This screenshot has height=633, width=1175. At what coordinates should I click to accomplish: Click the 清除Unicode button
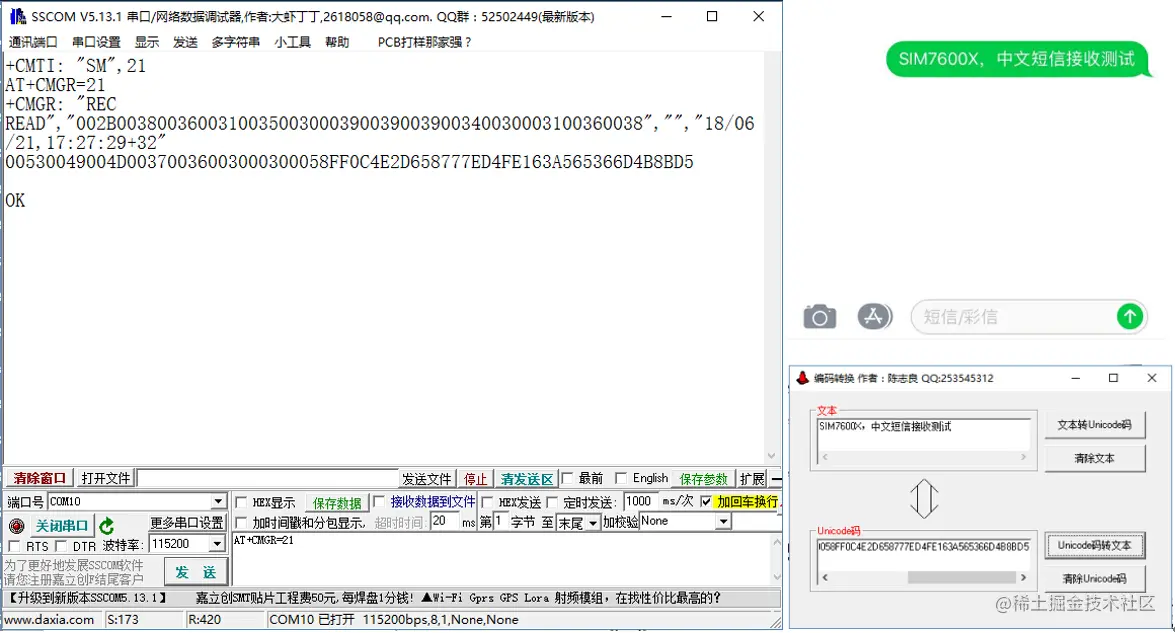(1094, 578)
